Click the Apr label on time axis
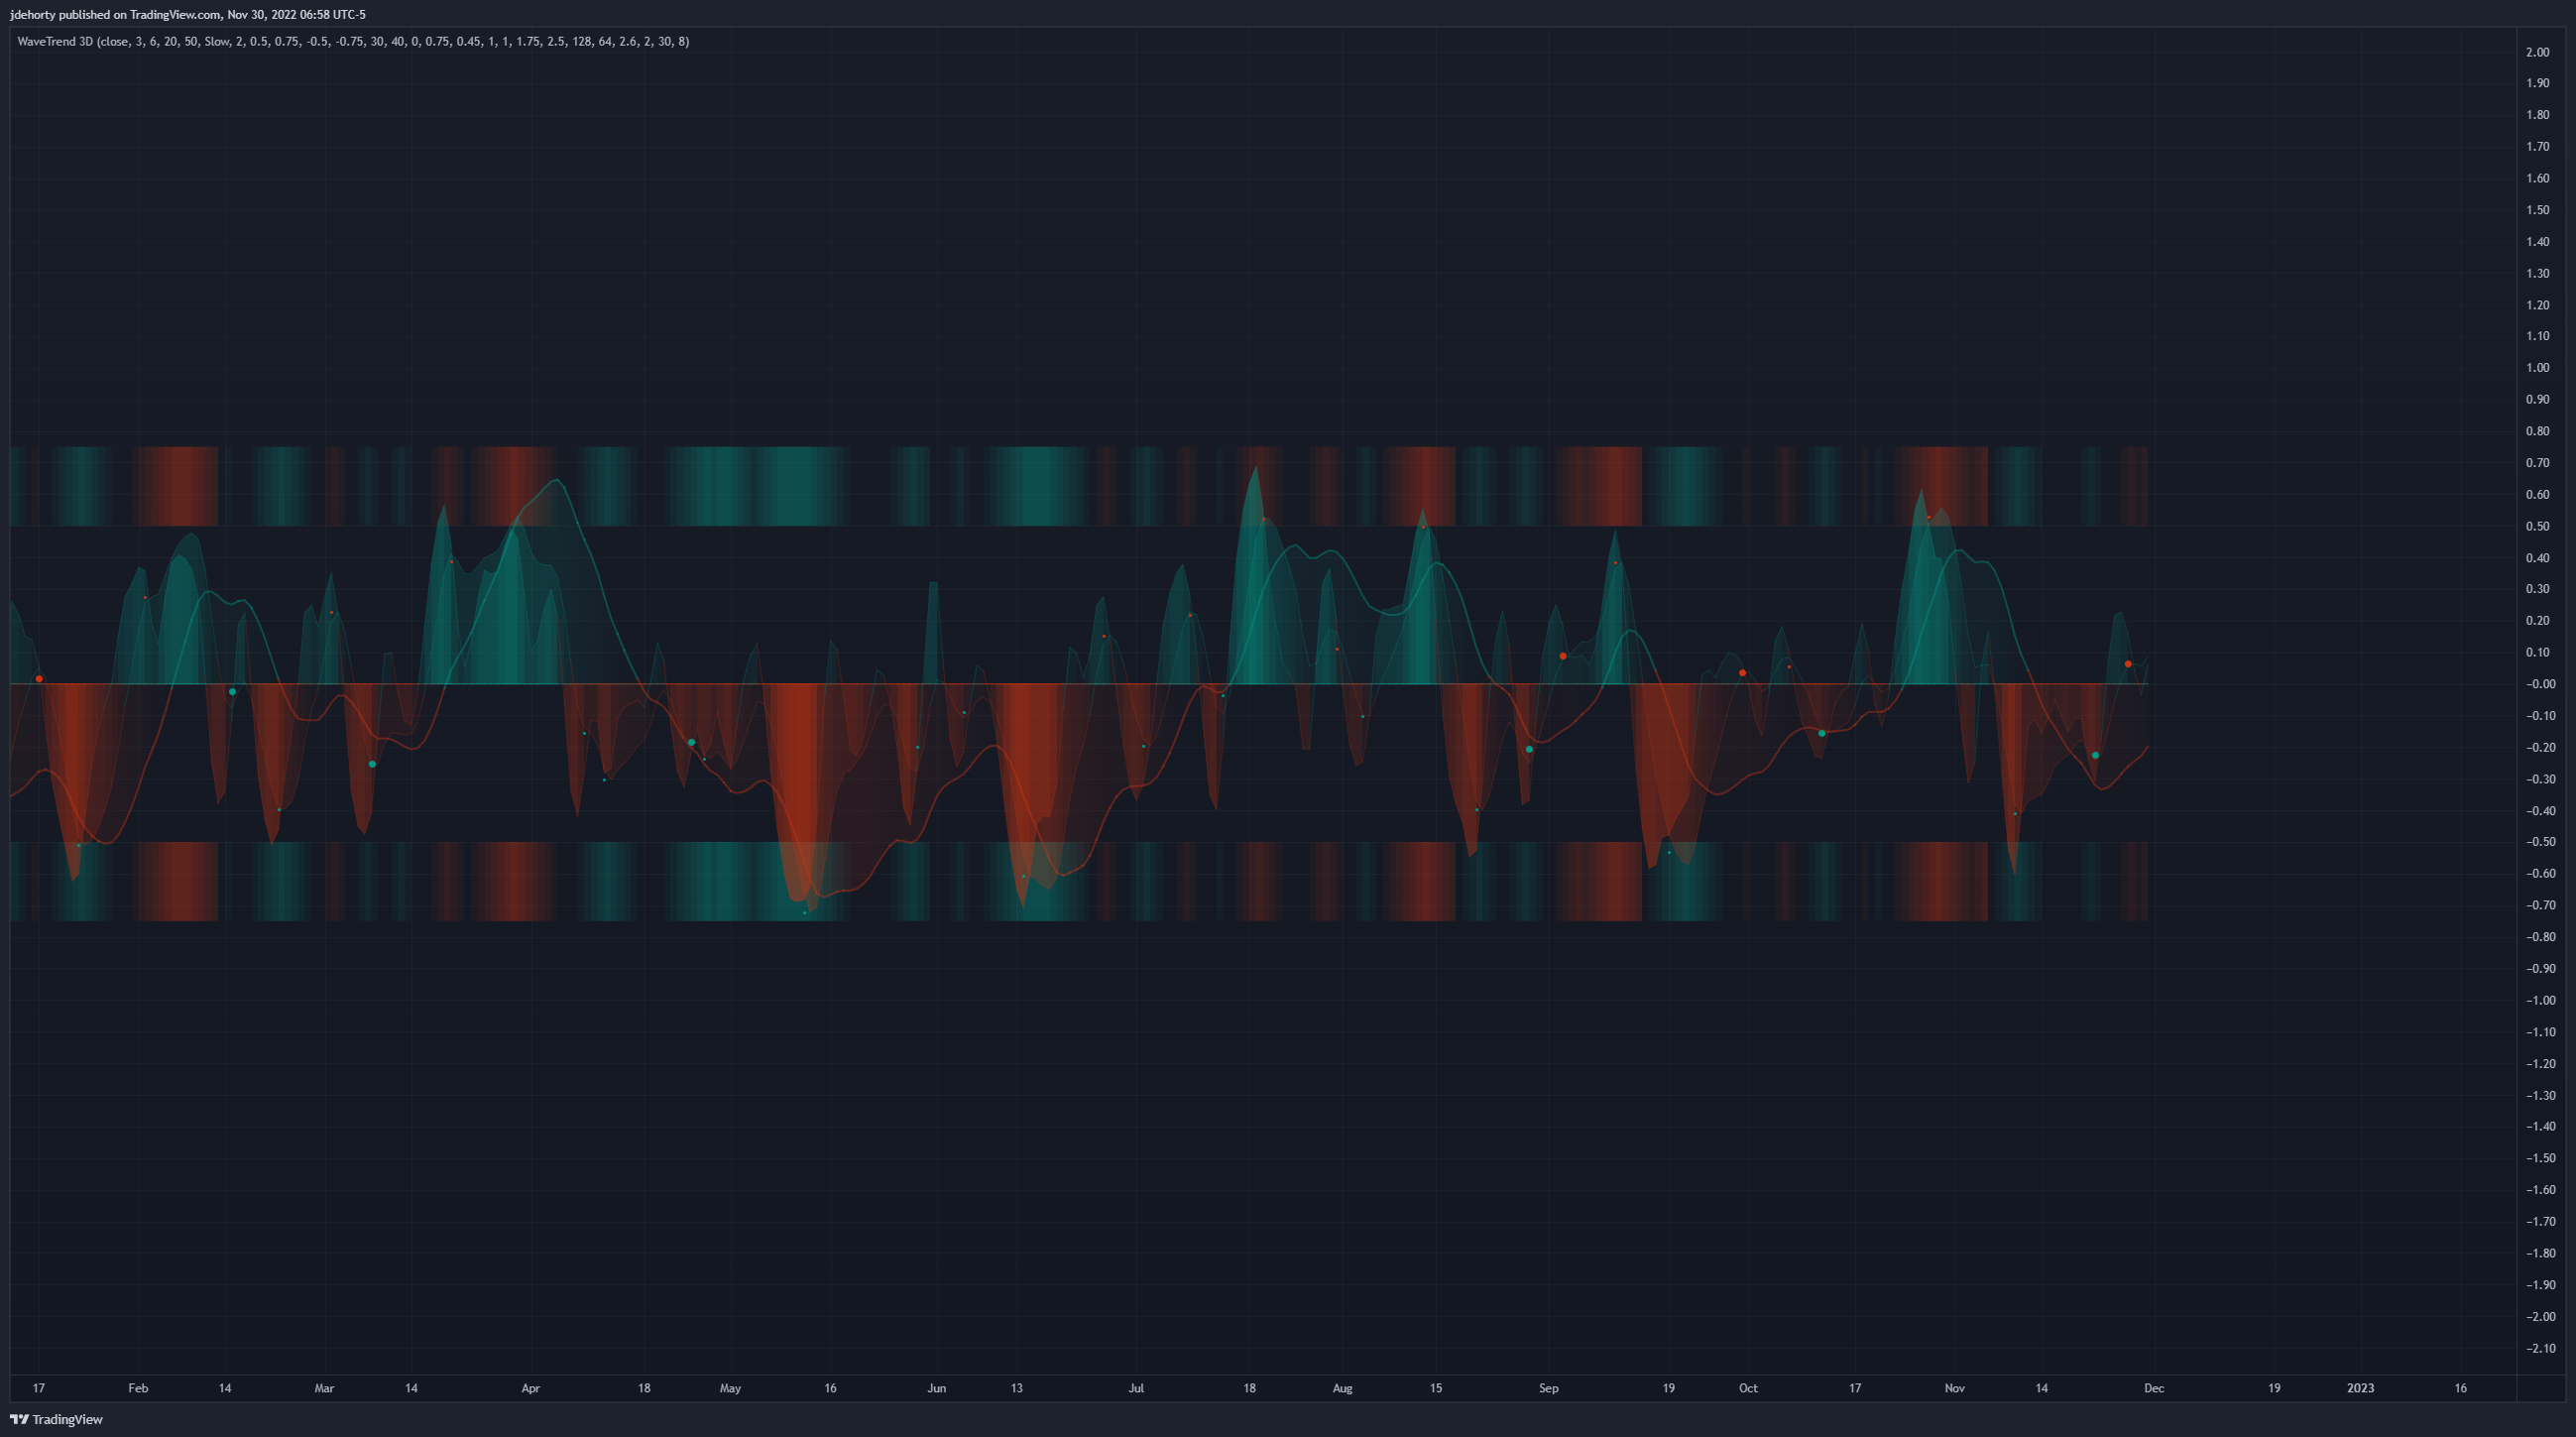 (531, 1388)
